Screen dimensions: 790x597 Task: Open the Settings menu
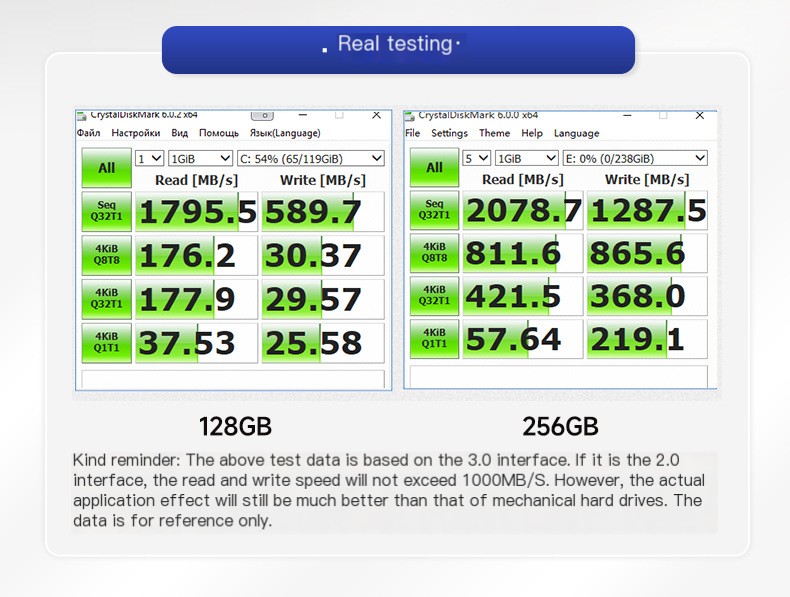pyautogui.click(x=449, y=133)
